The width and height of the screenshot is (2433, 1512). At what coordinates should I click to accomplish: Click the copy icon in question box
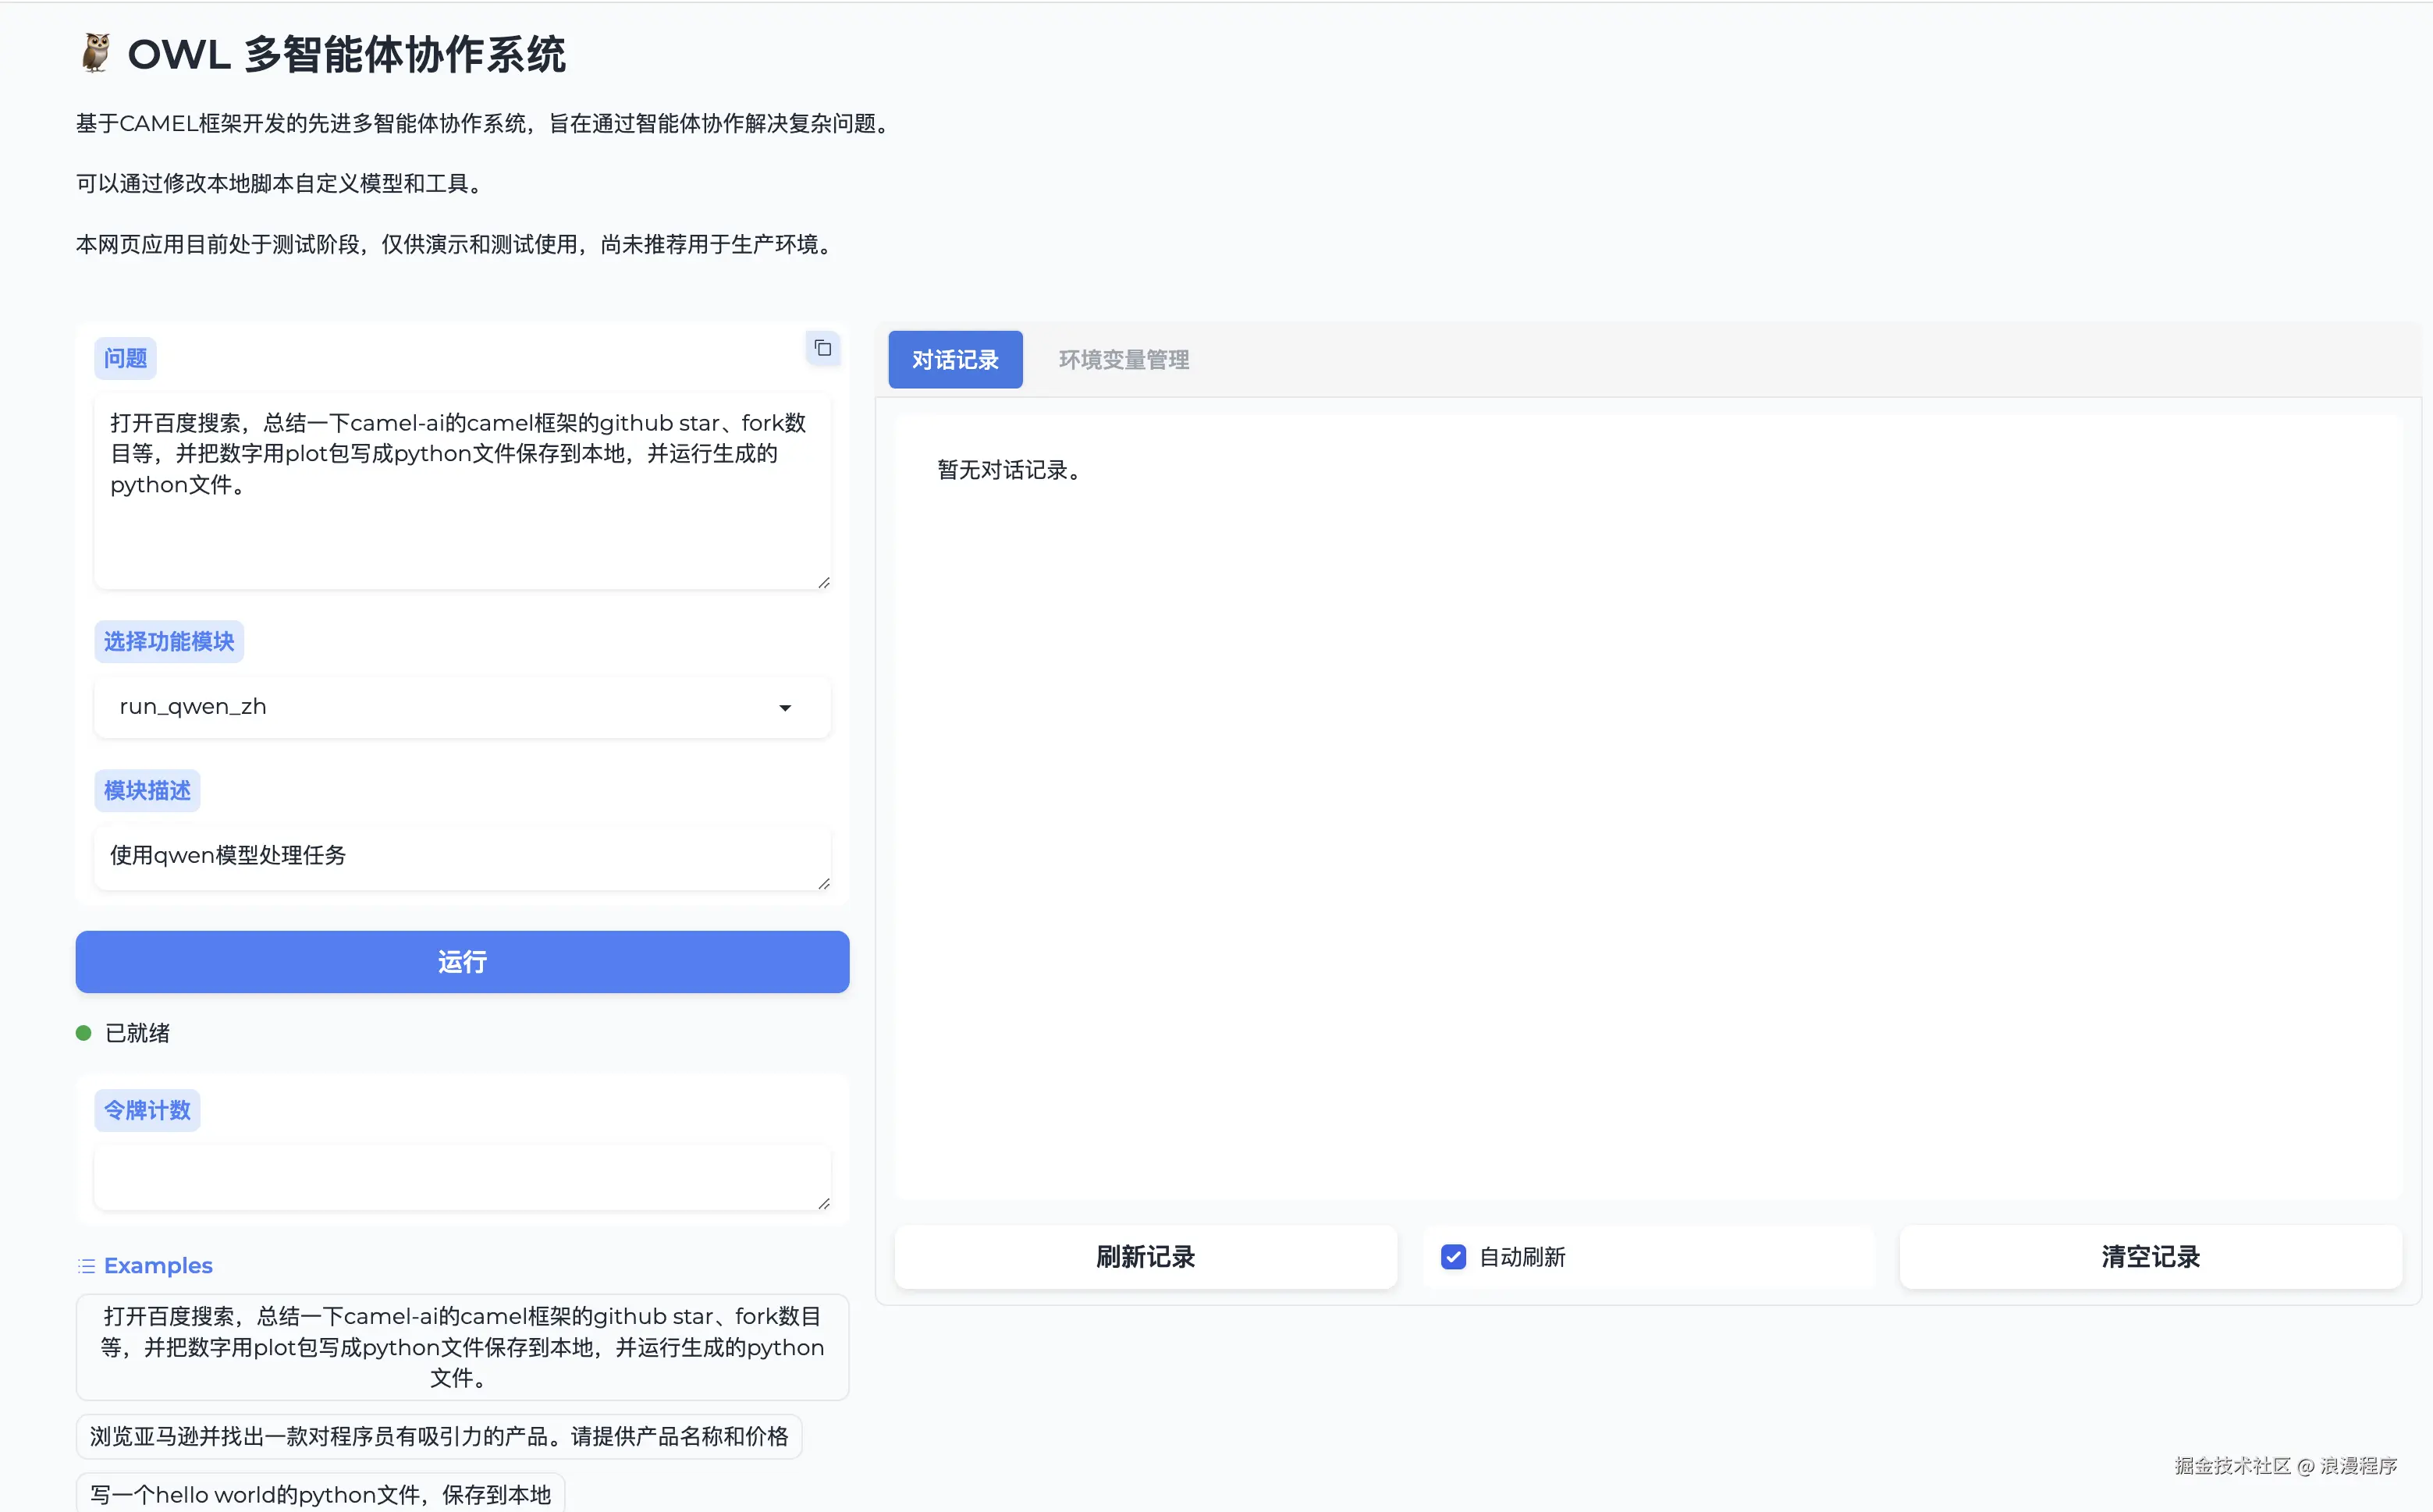pos(822,348)
